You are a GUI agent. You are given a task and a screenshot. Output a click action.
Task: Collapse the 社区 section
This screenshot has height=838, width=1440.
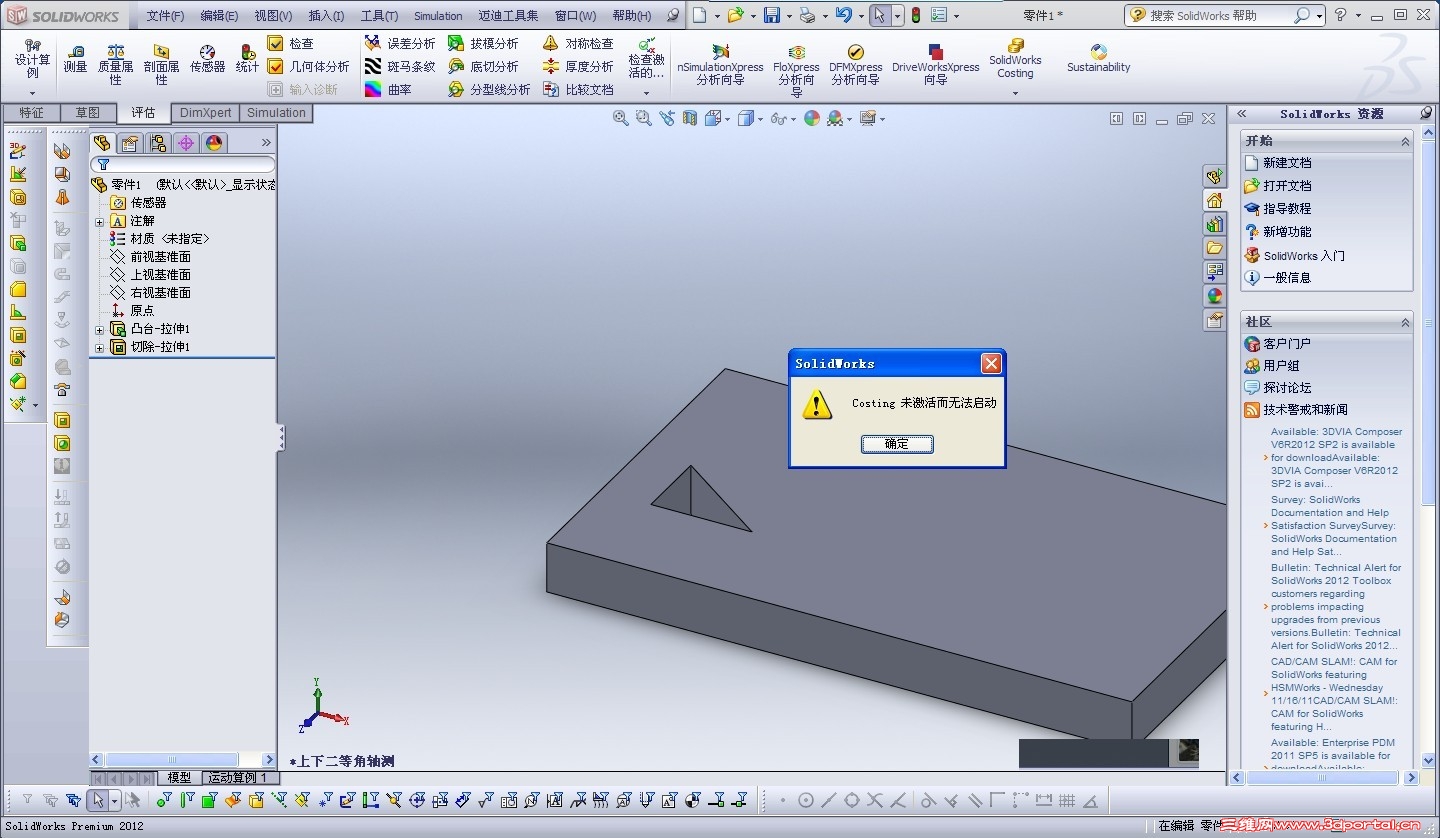(1405, 322)
